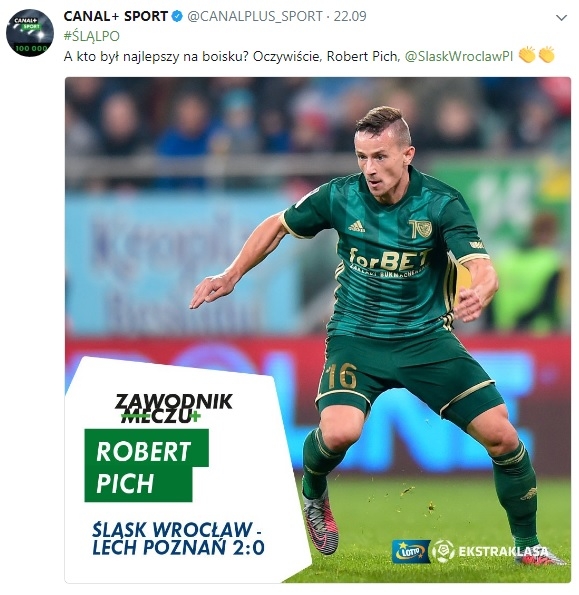The width and height of the screenshot is (579, 595).
Task: Click the forBET sponsor logo on shirt
Action: [x=388, y=261]
